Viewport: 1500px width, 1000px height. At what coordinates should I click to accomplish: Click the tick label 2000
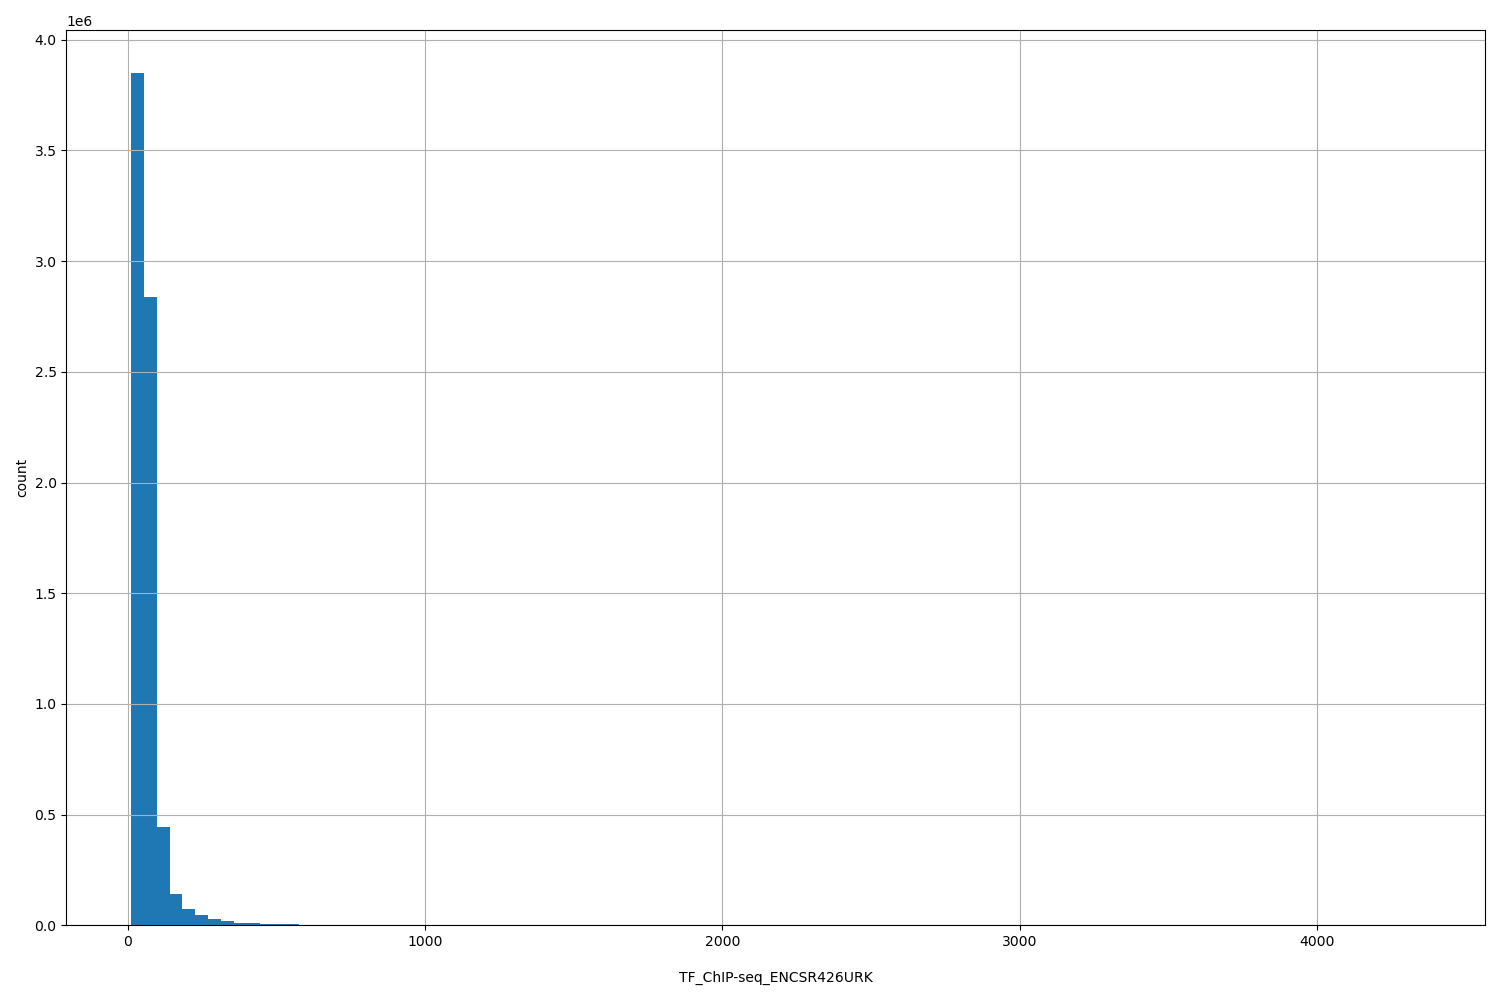724,941
